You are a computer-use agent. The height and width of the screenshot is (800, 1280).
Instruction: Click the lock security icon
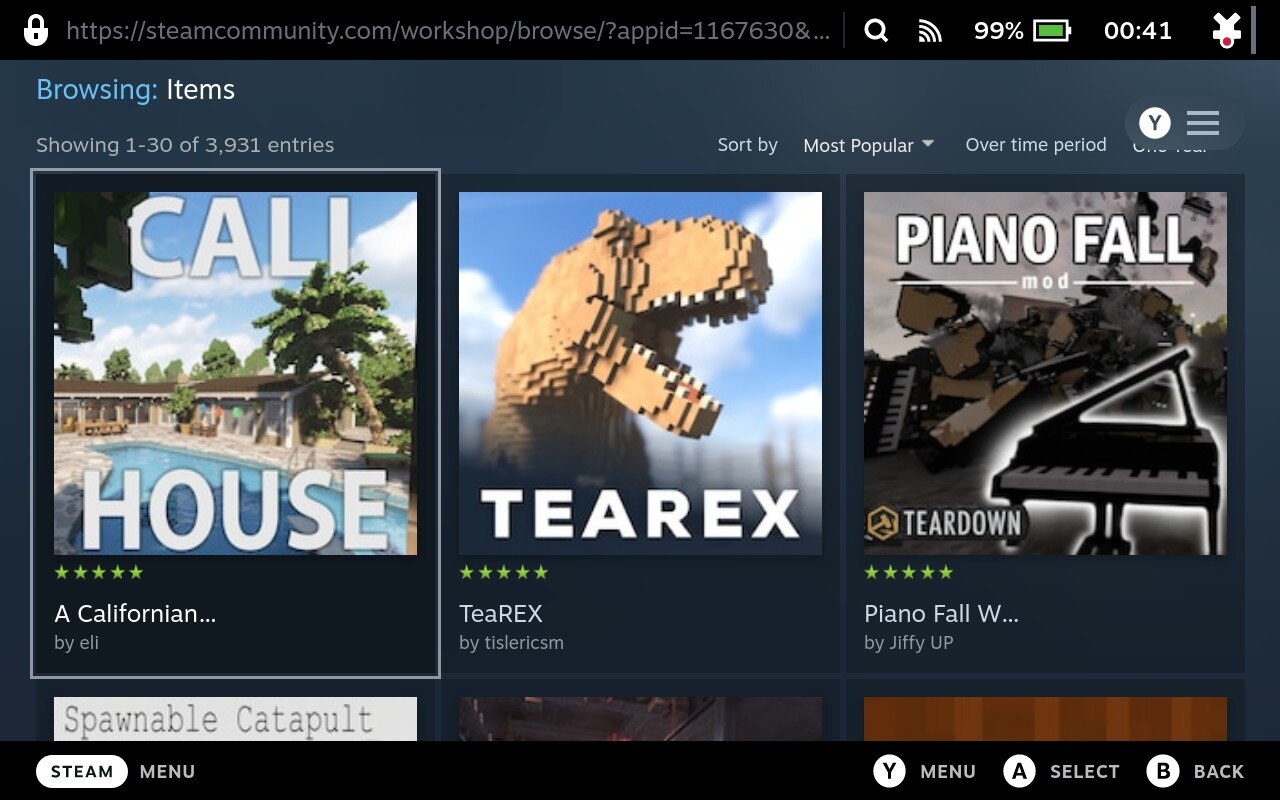(36, 30)
